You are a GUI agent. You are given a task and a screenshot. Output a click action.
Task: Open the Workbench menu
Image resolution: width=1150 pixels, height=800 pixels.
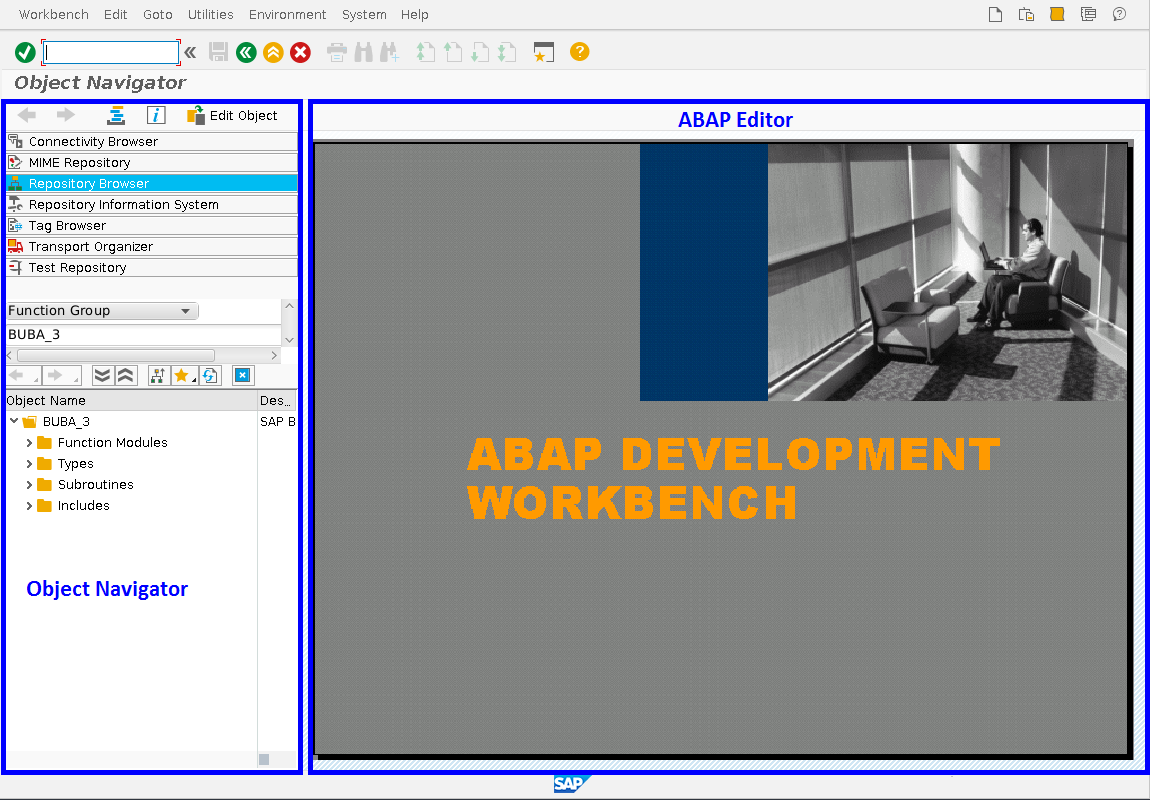coord(54,15)
